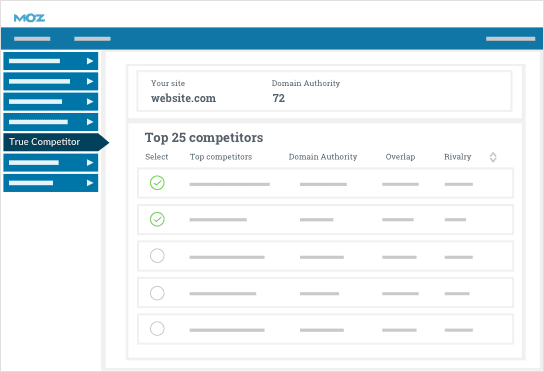Expand the first sidebar menu arrow
Viewport: 544px width, 372px height.
pyautogui.click(x=90, y=61)
